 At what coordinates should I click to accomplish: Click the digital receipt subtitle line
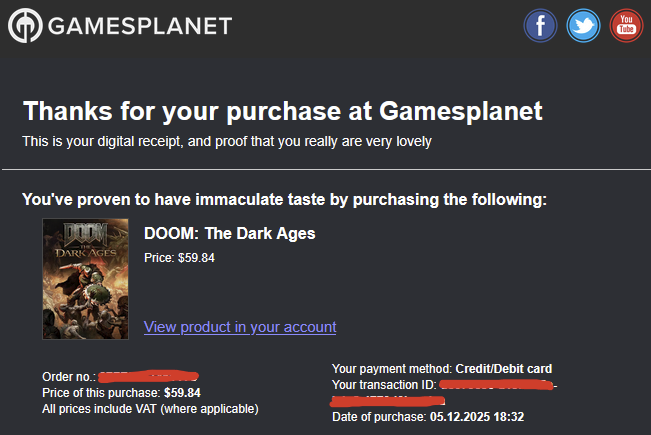(227, 142)
